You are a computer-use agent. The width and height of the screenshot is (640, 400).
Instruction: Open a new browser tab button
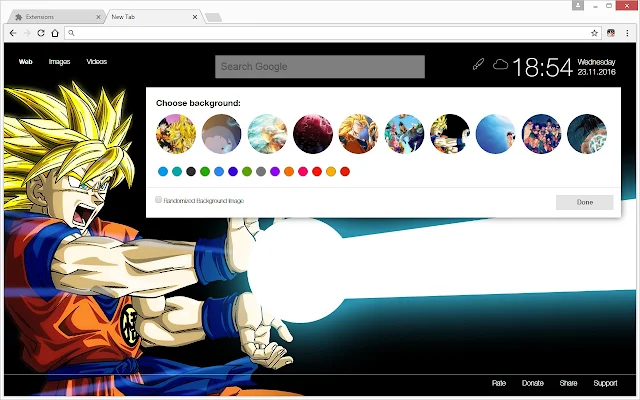(213, 17)
